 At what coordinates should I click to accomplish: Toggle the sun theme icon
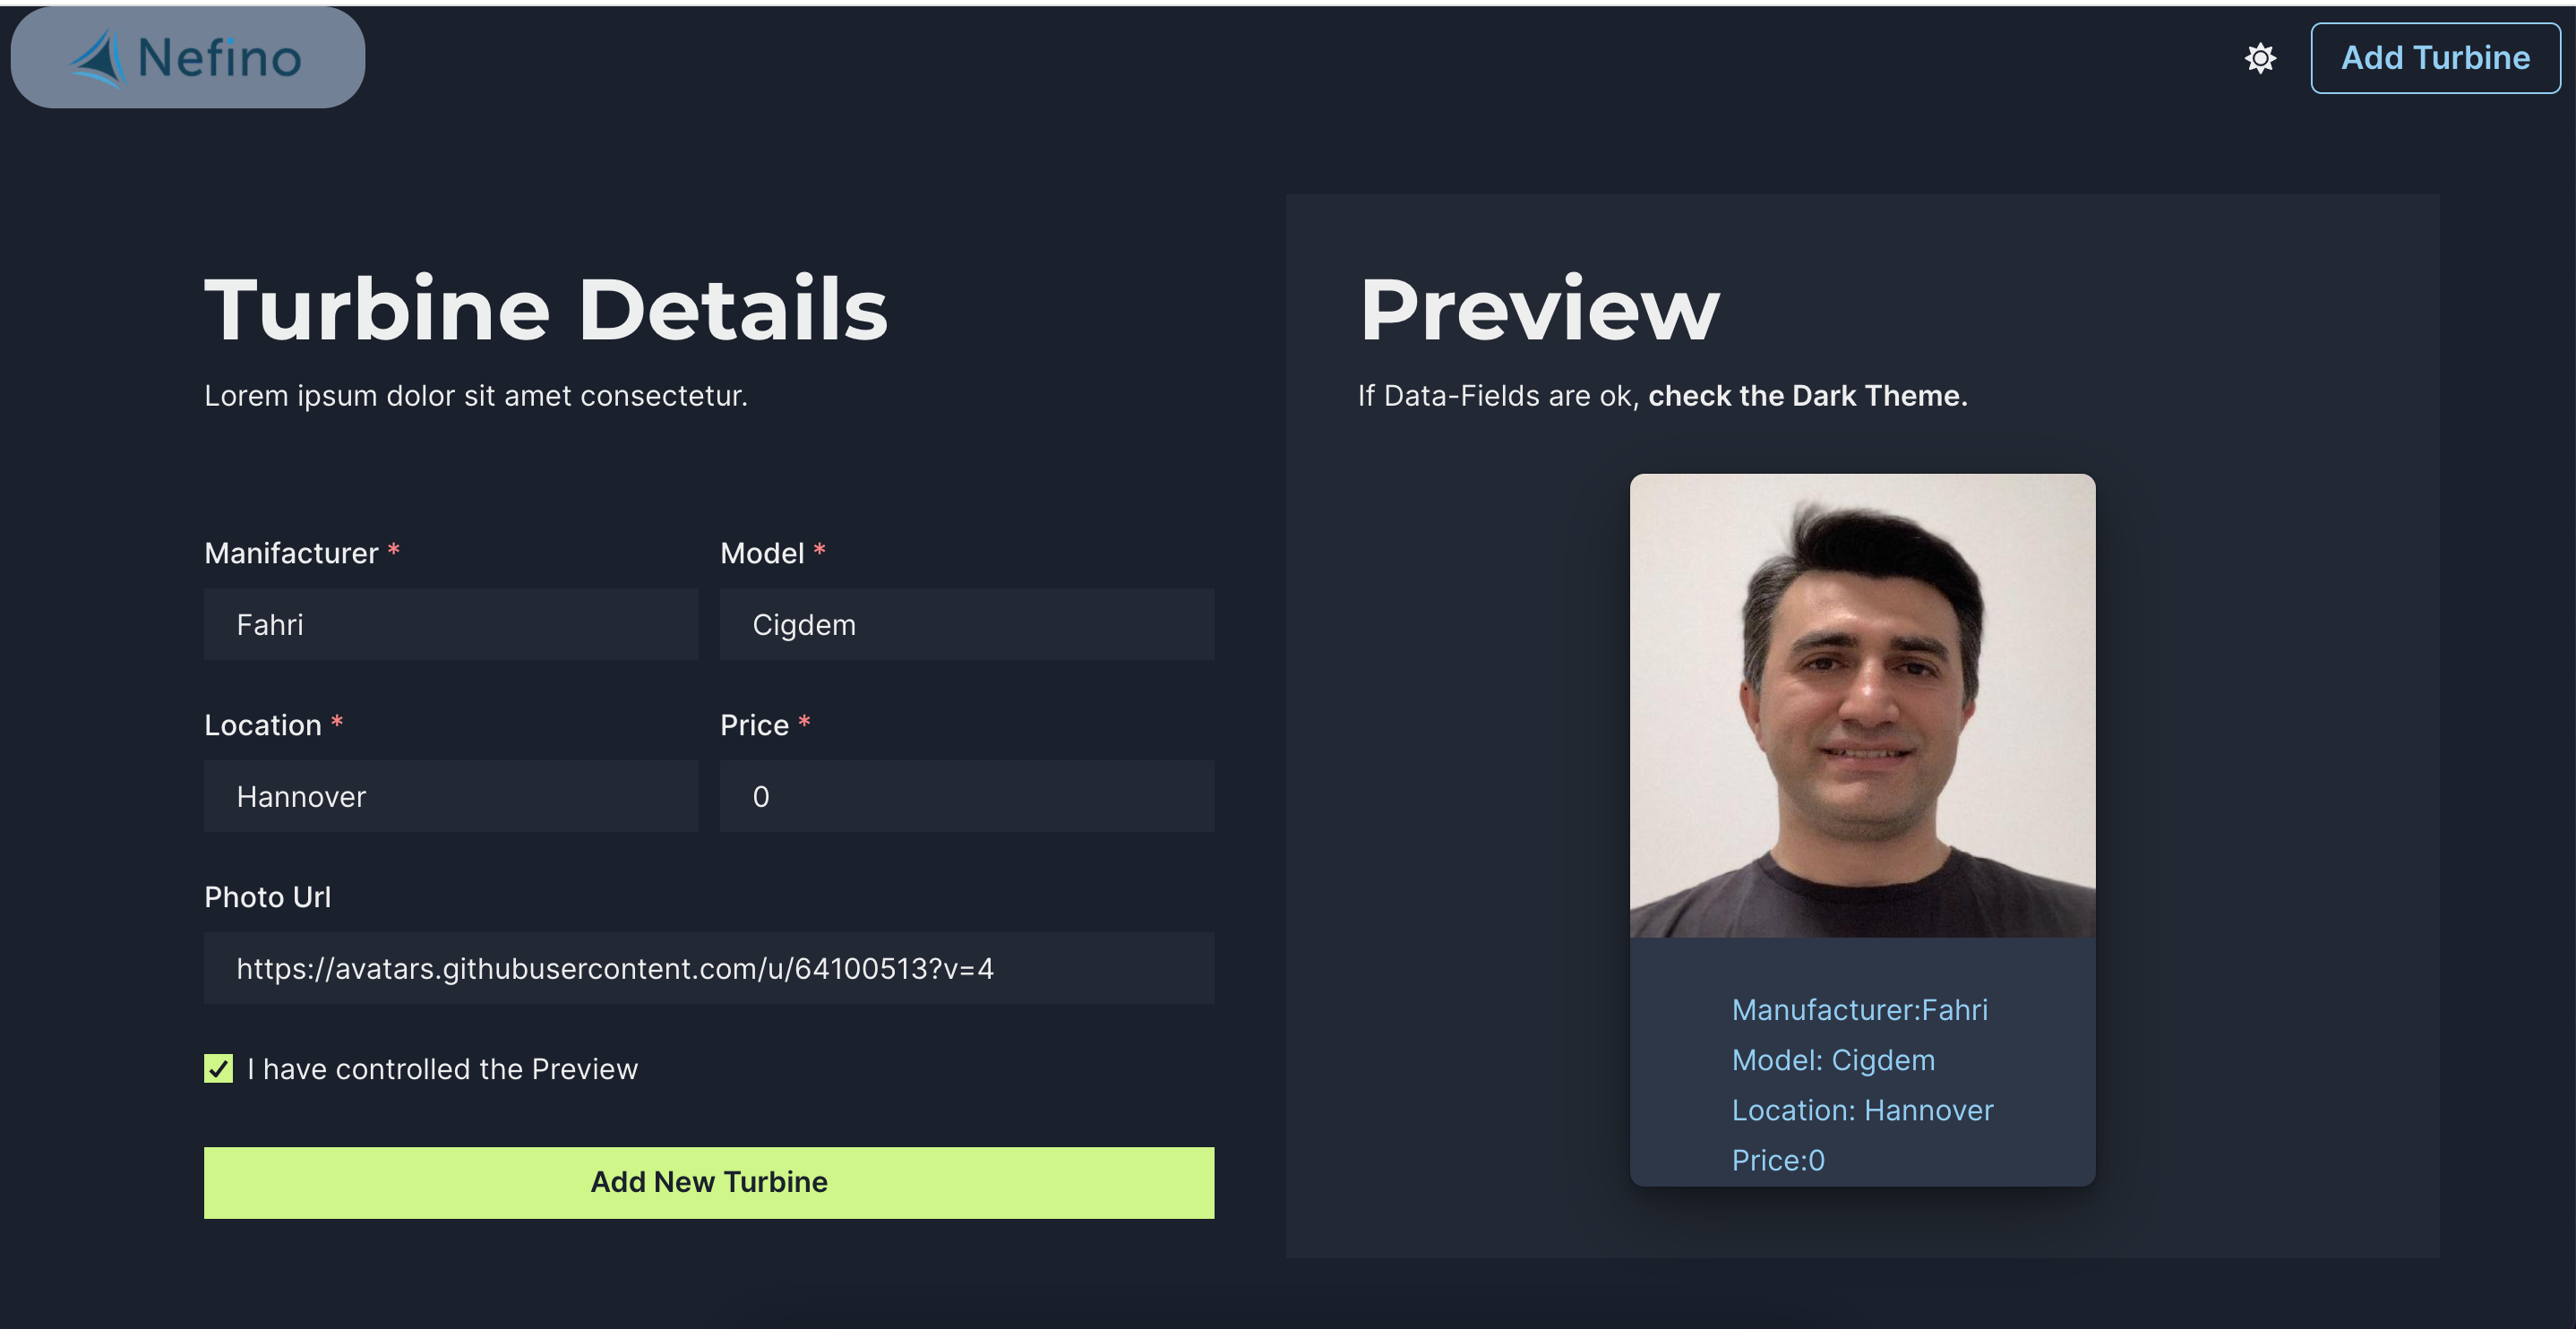pos(2260,58)
